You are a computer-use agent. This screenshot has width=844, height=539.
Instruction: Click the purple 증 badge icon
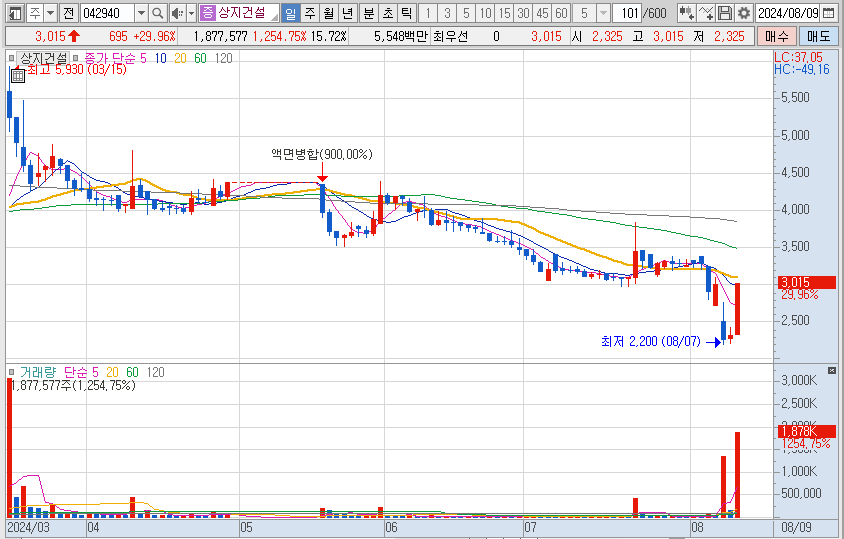207,12
